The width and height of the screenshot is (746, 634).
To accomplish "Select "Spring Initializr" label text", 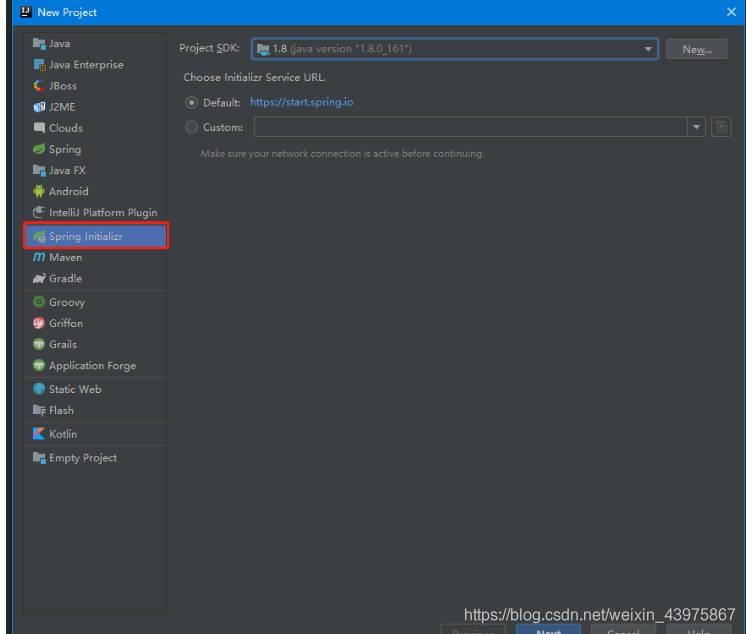I will pyautogui.click(x=86, y=236).
